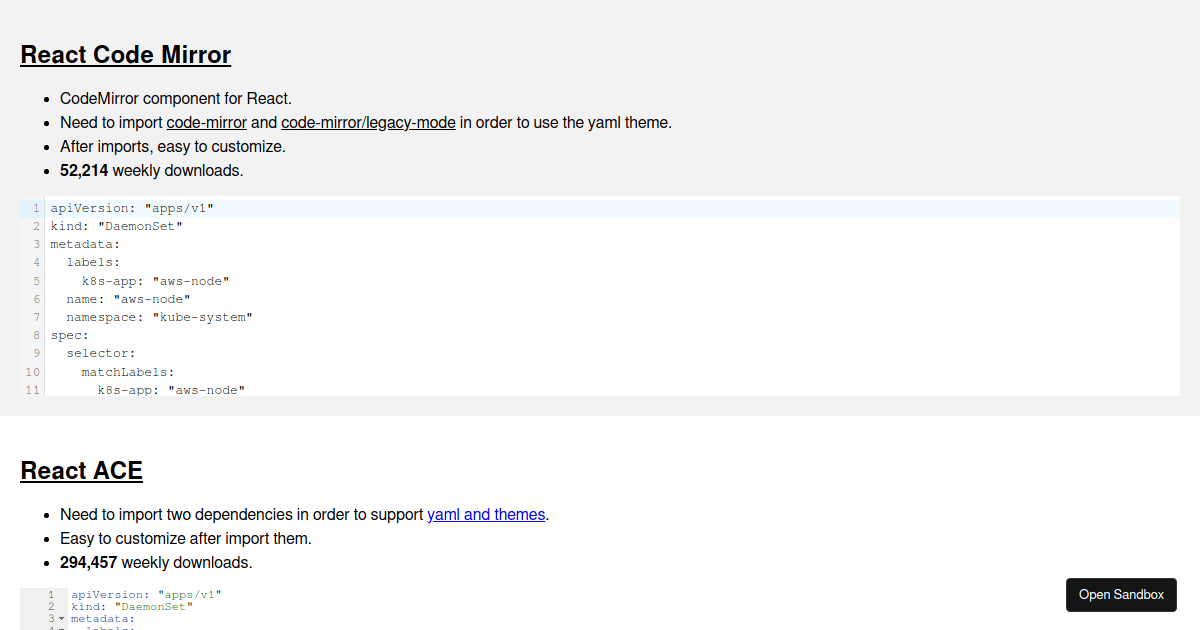Click the selector: line in CodeMirror
Screen dimensions: 1200x630
[x=101, y=353]
